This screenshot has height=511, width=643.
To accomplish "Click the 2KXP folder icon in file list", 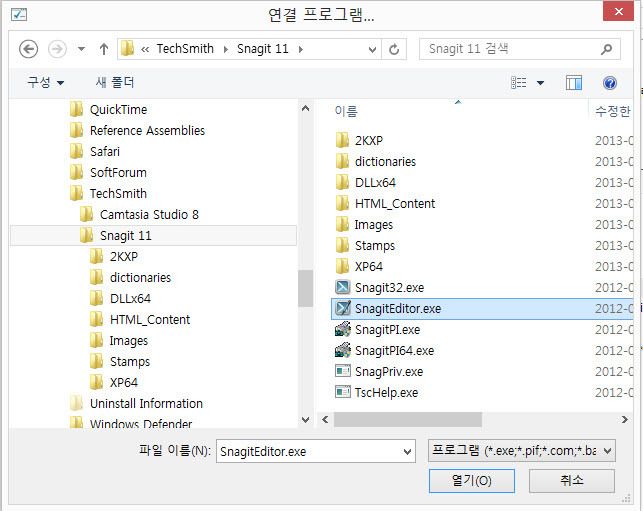I will tap(342, 140).
